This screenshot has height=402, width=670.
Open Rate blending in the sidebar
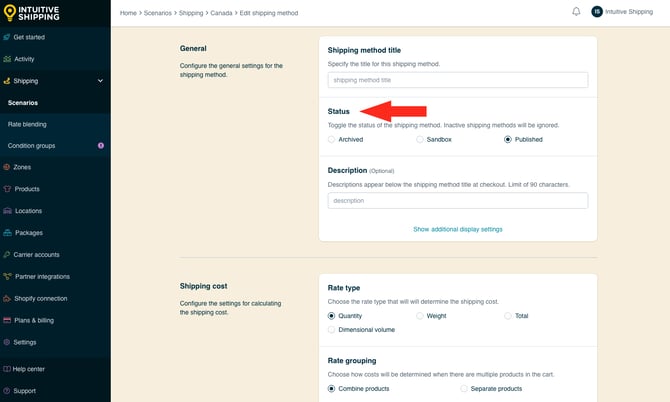[x=27, y=124]
